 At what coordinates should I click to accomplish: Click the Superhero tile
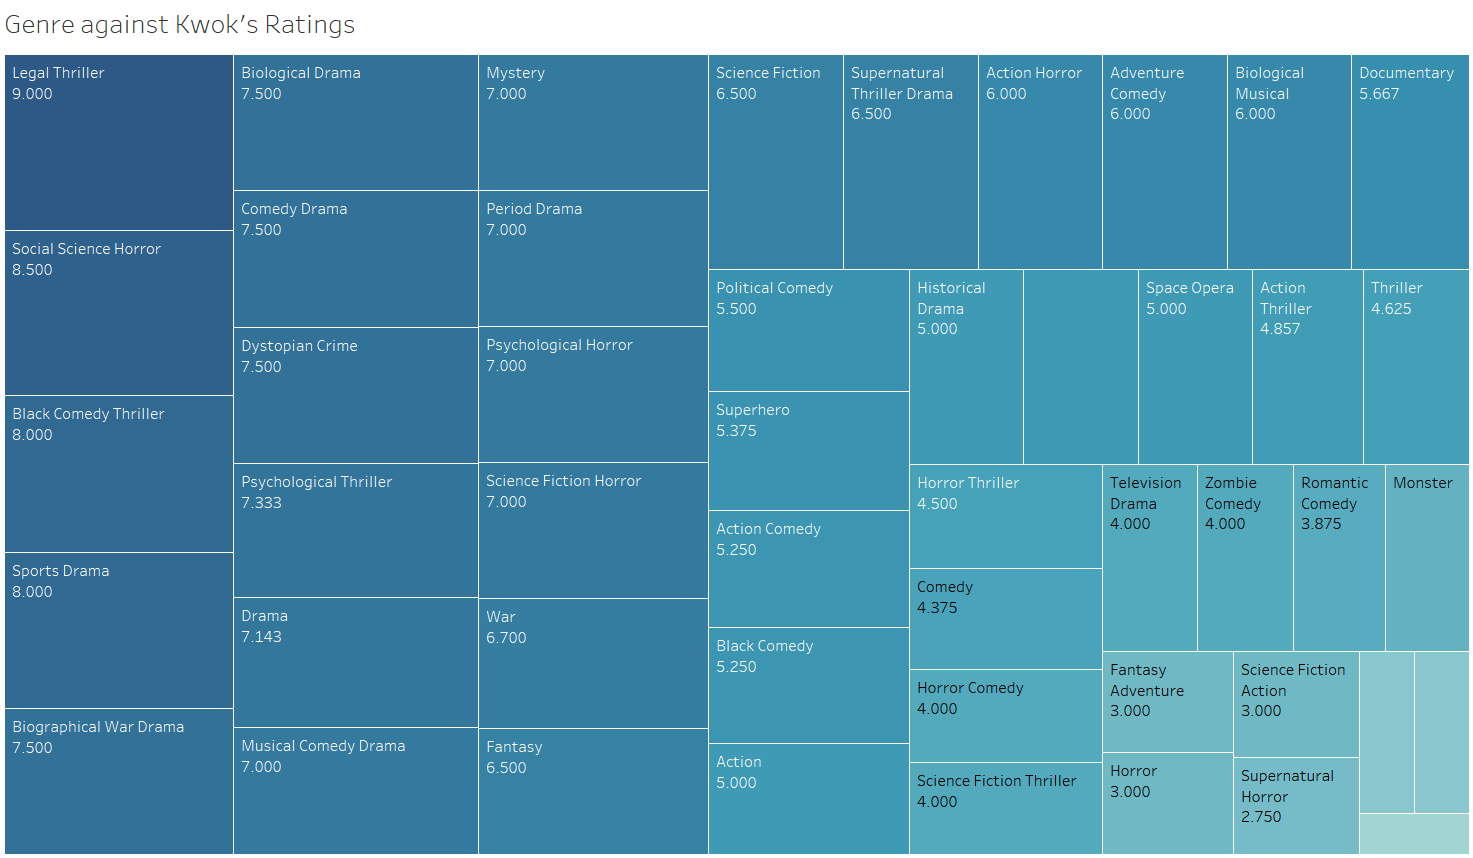pyautogui.click(x=808, y=450)
